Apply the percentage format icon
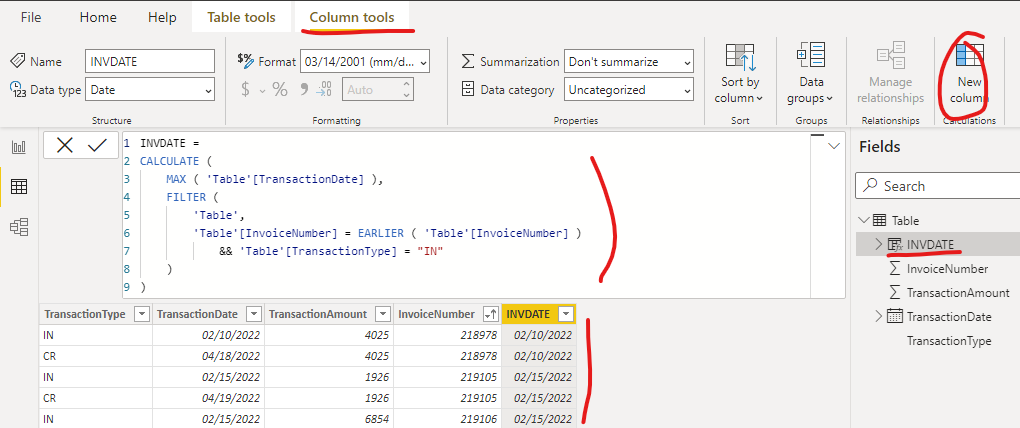 280,90
